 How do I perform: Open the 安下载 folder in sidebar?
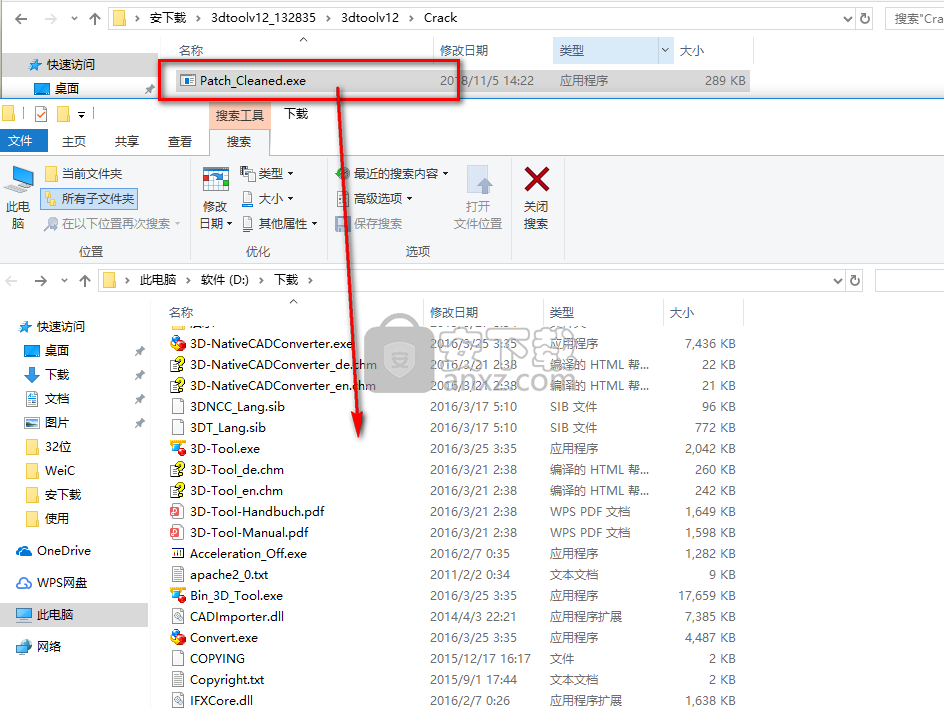click(x=63, y=495)
